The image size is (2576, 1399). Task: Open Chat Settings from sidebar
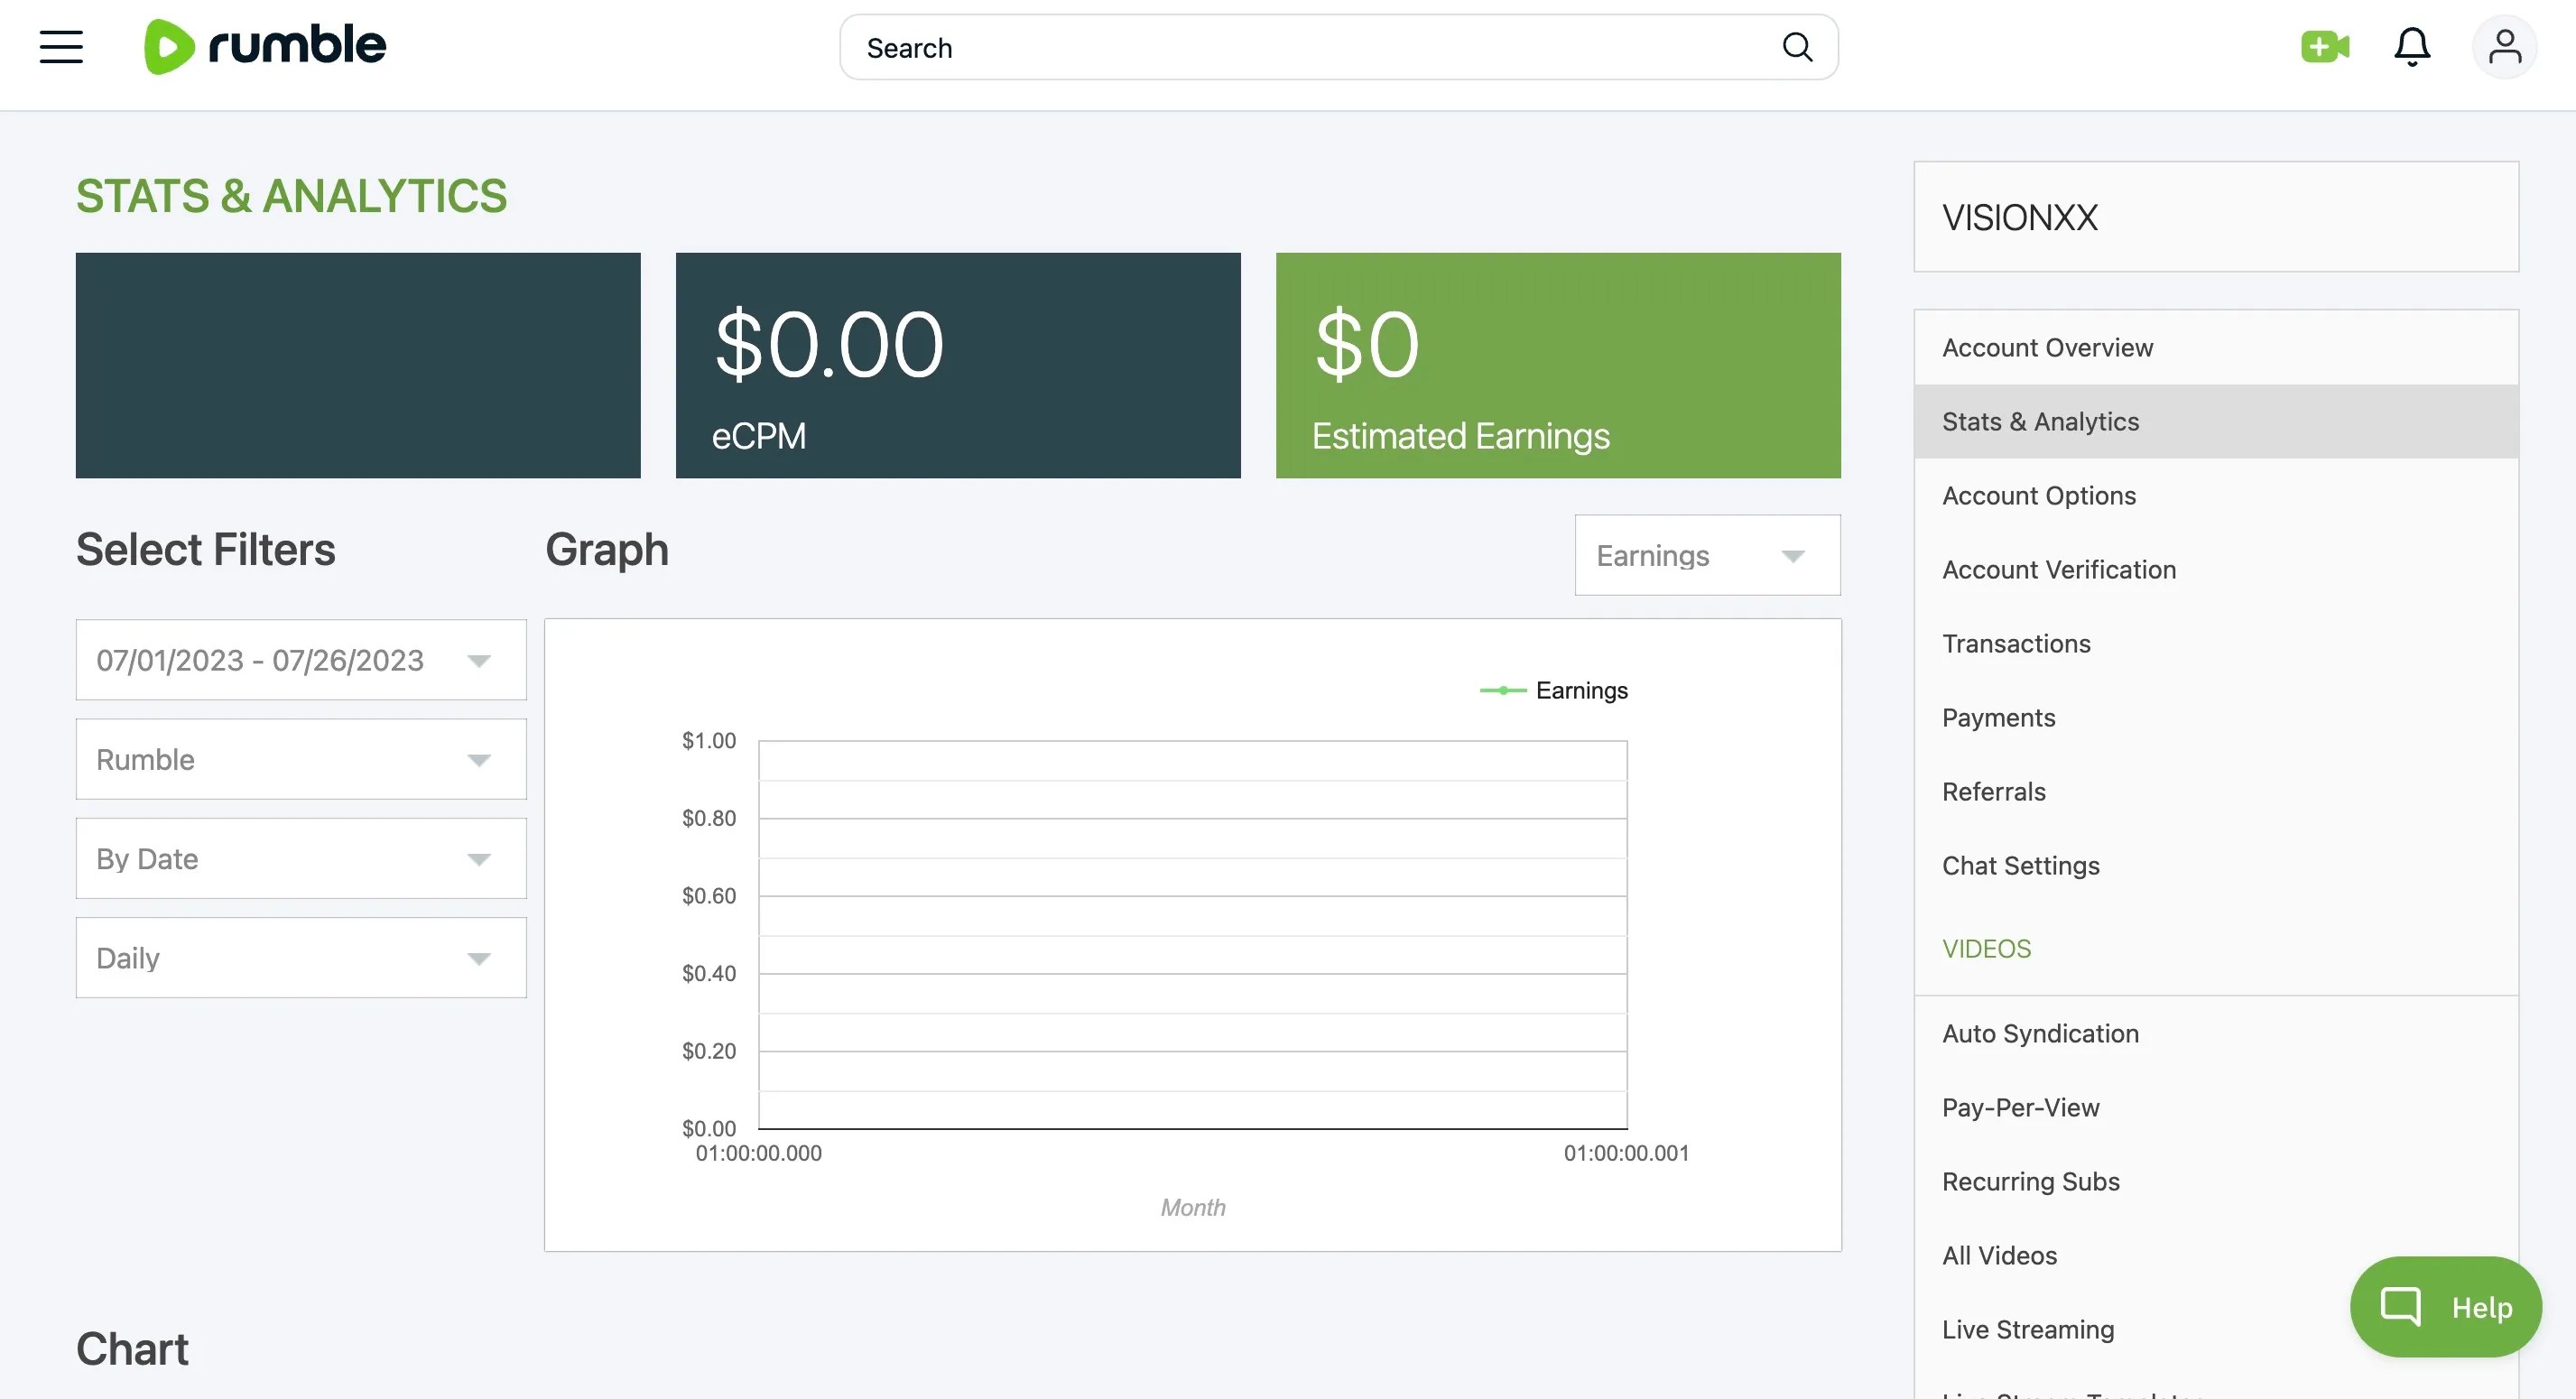click(x=2020, y=866)
